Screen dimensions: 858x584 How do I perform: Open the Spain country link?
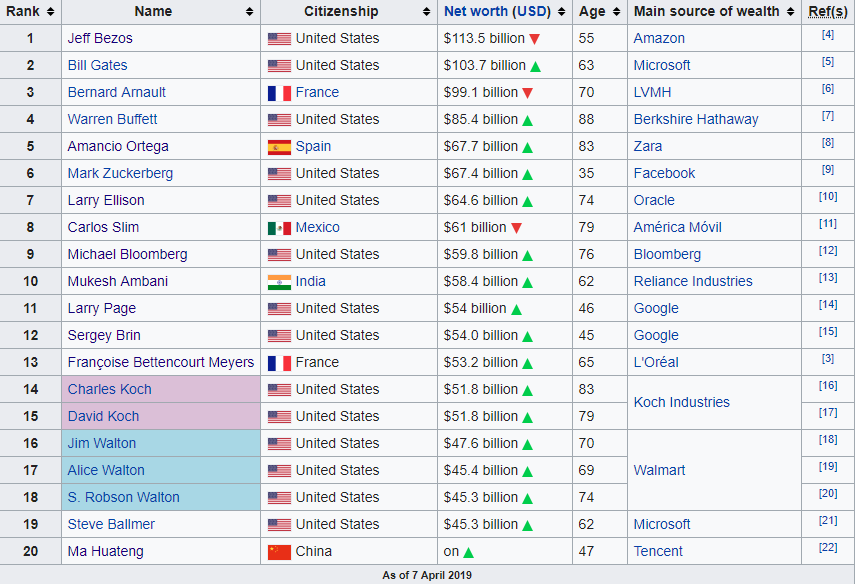pos(314,146)
